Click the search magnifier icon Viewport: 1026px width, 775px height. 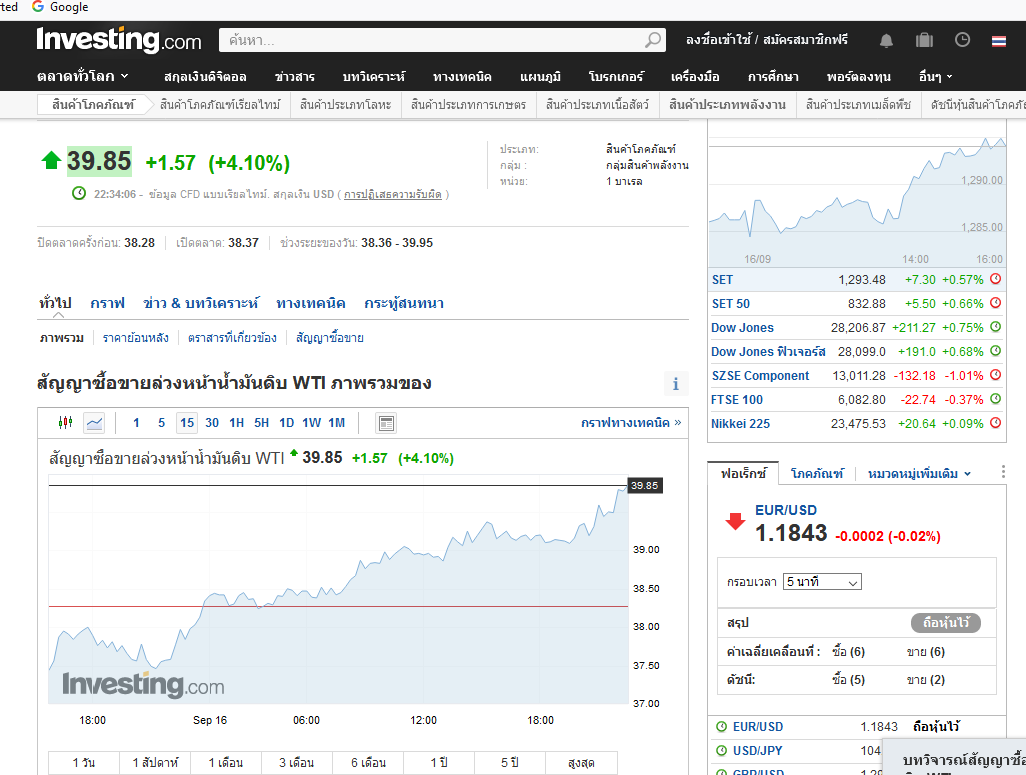point(653,40)
